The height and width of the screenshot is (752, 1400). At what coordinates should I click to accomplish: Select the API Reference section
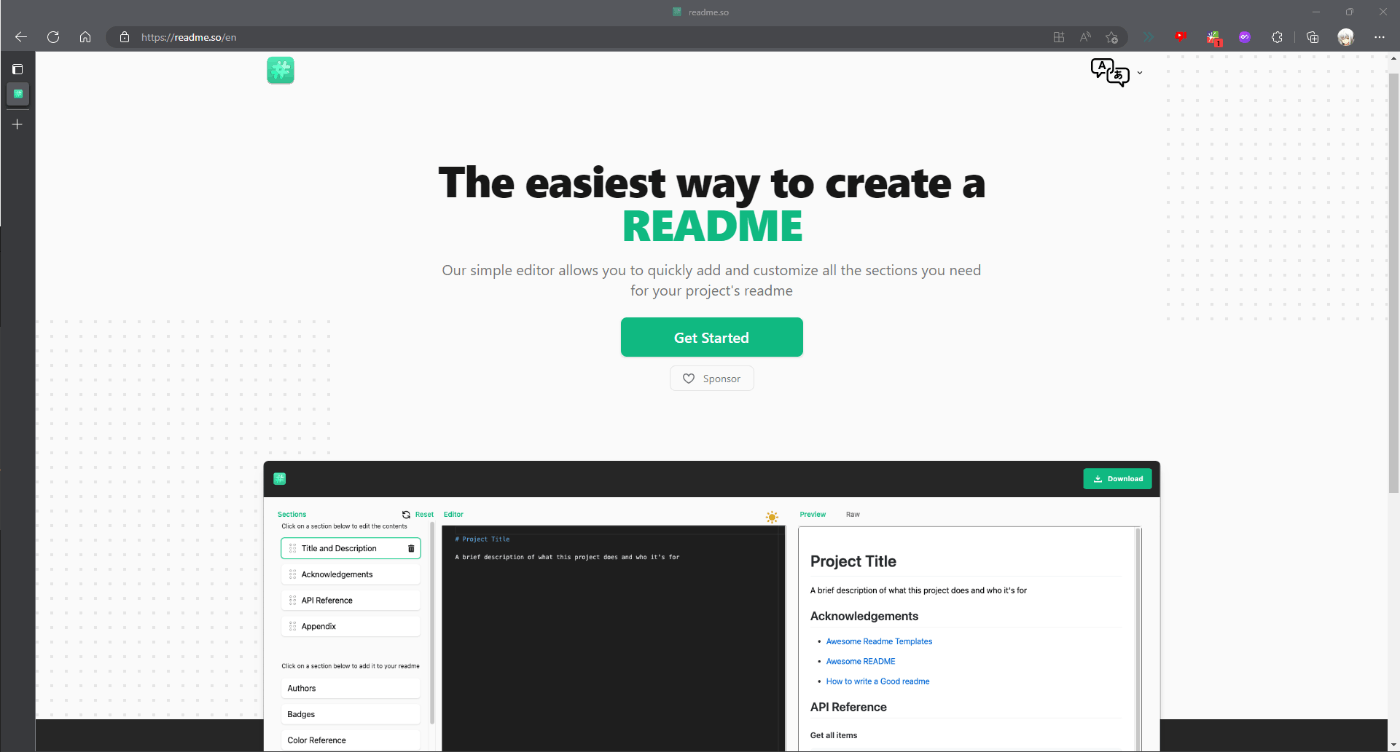[x=351, y=600]
